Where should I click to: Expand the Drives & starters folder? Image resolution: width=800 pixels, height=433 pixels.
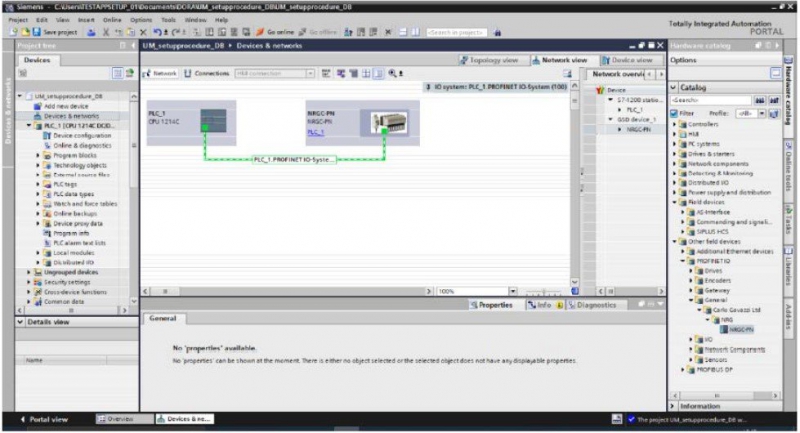[674, 154]
